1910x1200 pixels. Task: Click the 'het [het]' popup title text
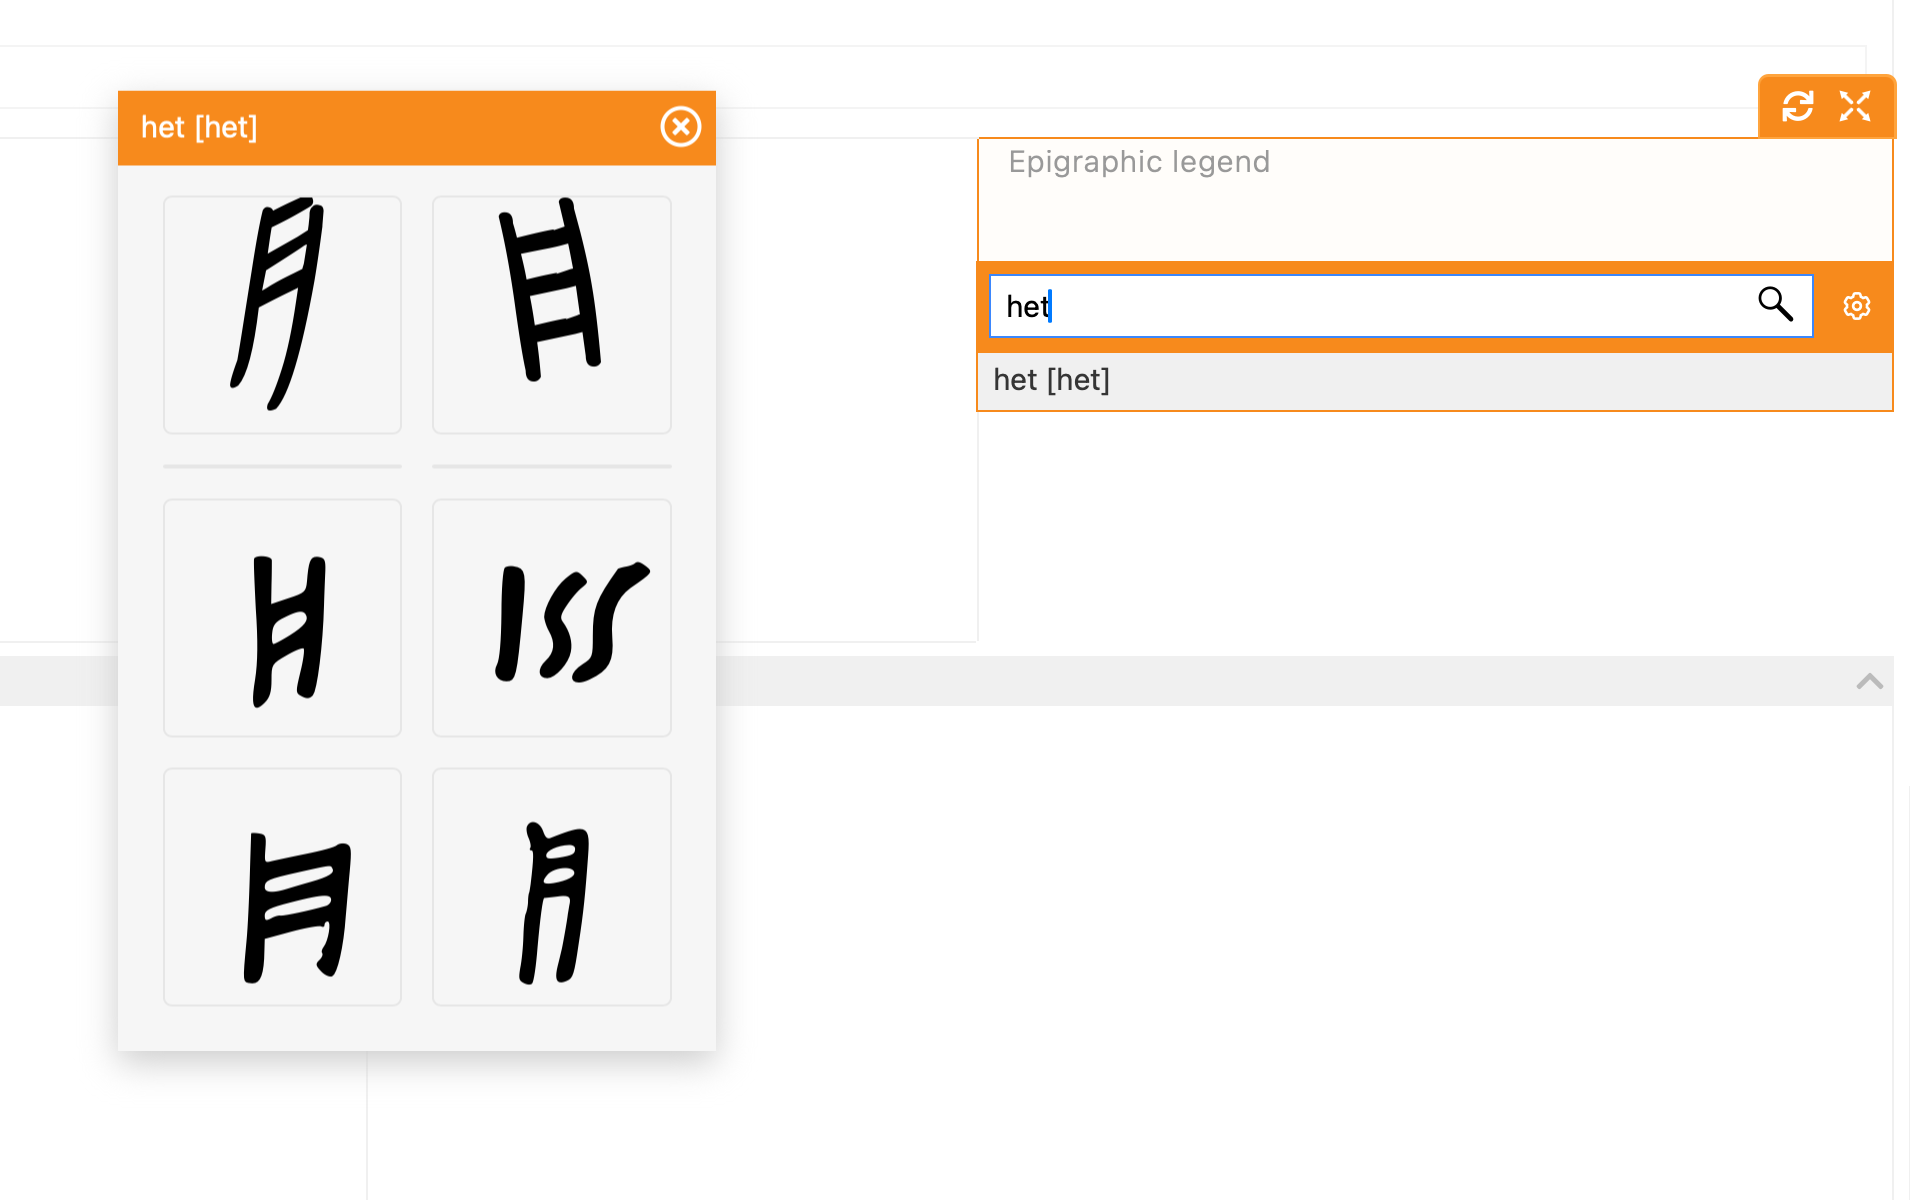coord(199,128)
